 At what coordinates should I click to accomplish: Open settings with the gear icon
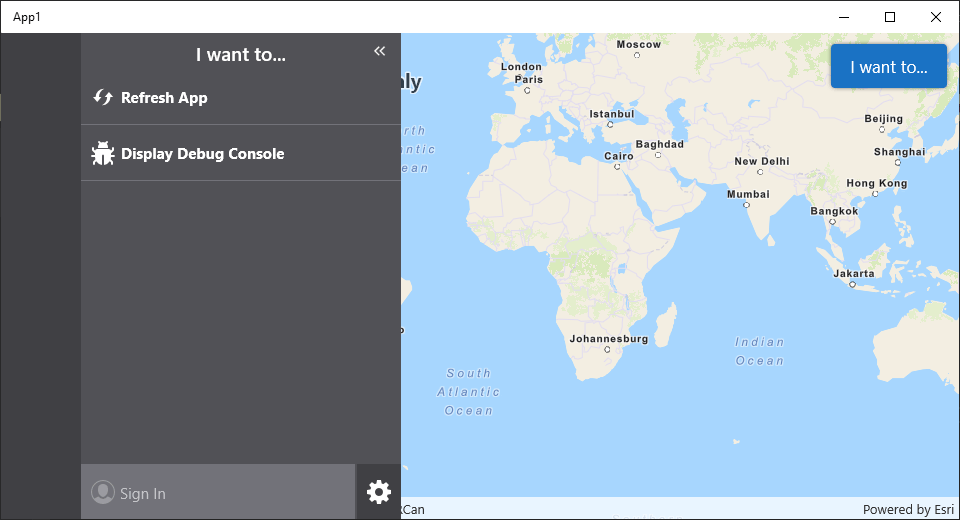coord(379,492)
